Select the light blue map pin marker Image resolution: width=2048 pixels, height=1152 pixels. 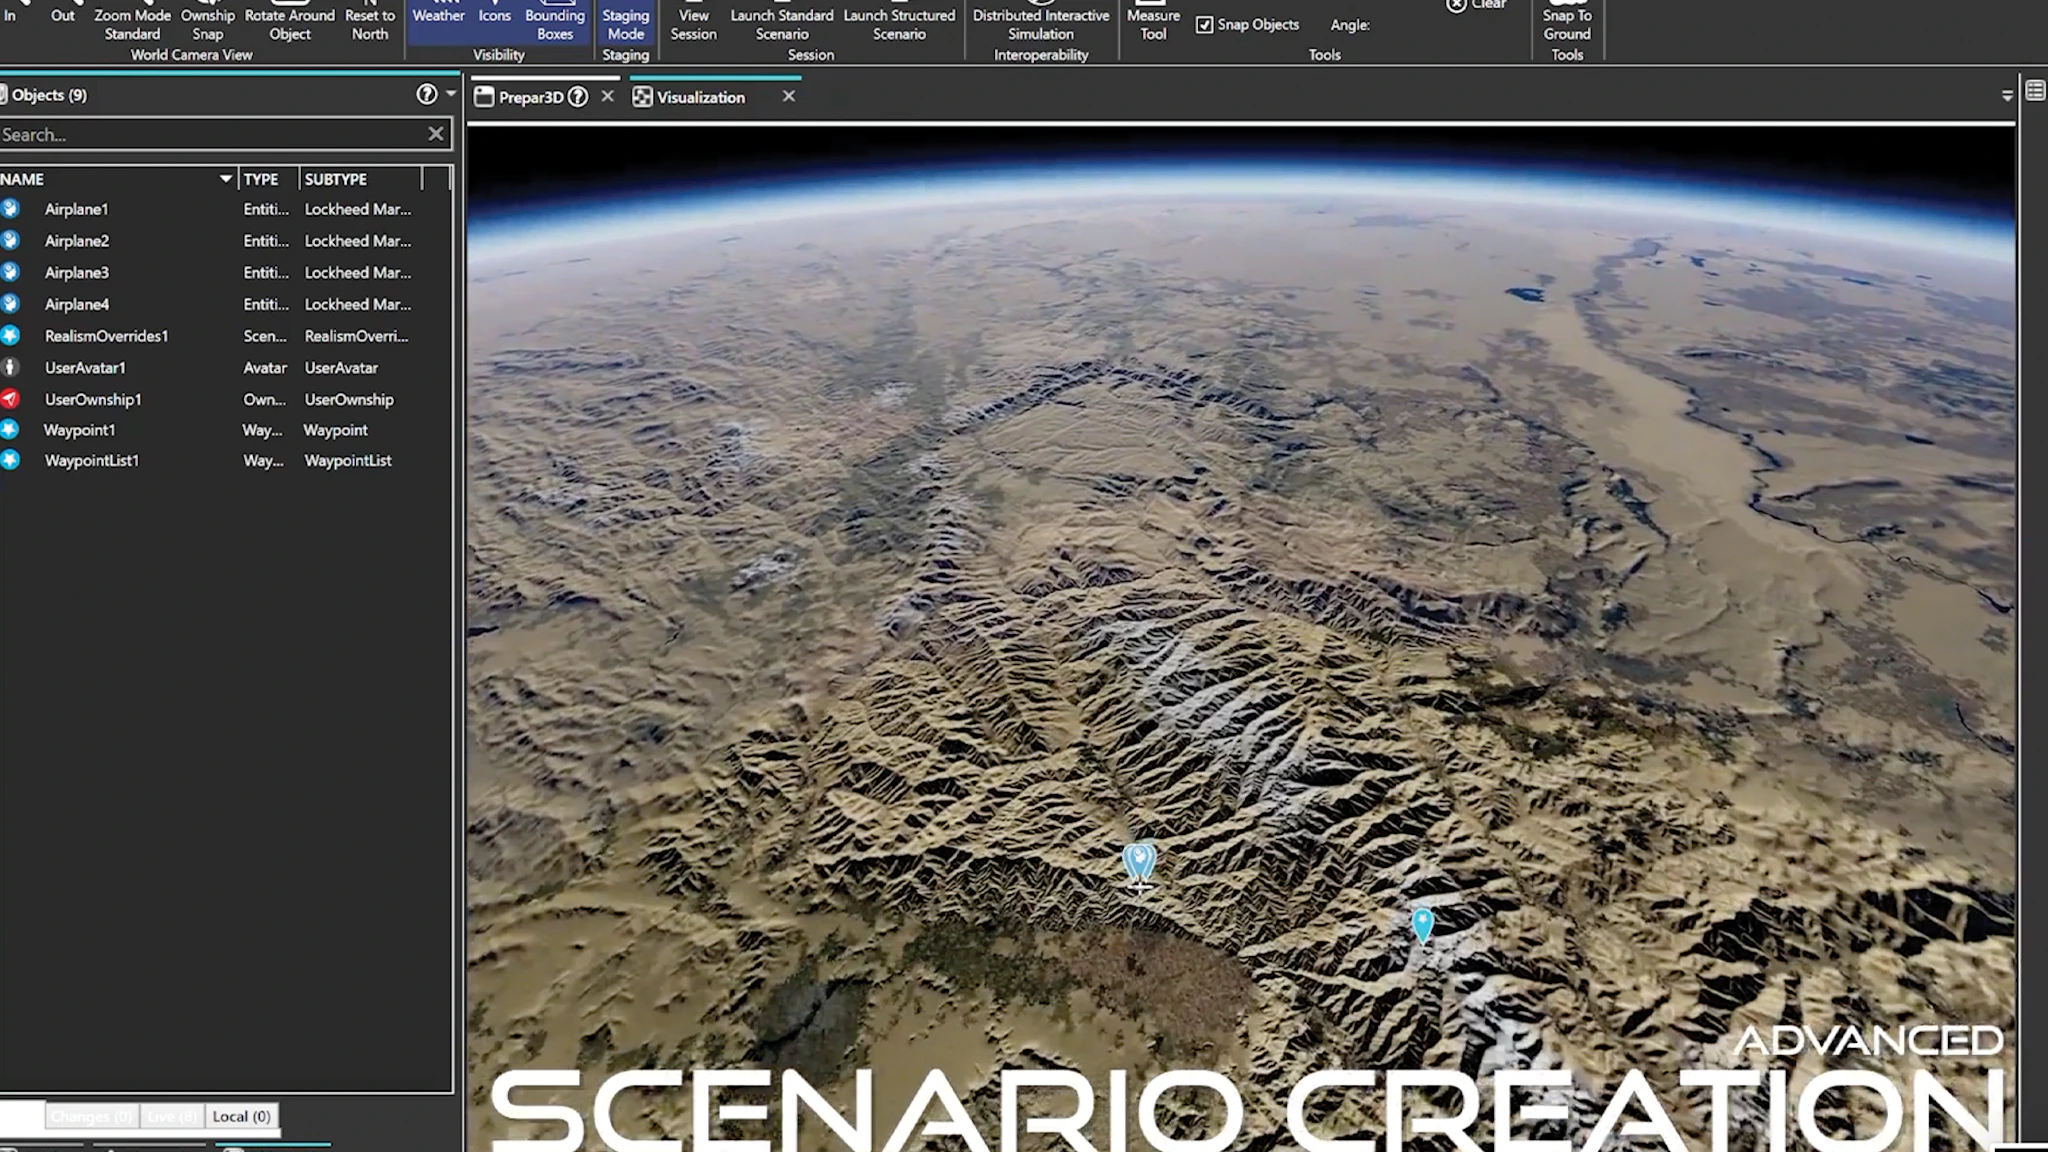point(1422,923)
